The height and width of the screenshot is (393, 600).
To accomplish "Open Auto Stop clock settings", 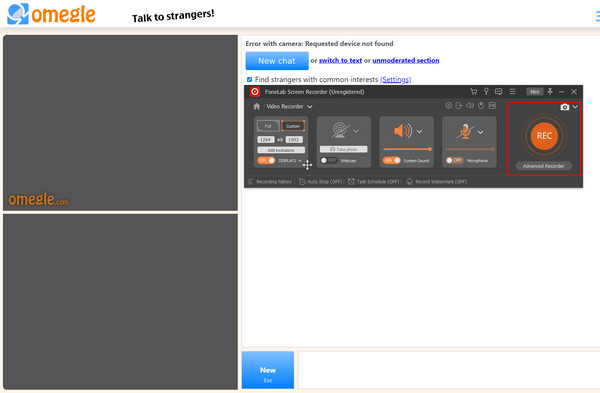I will (321, 182).
